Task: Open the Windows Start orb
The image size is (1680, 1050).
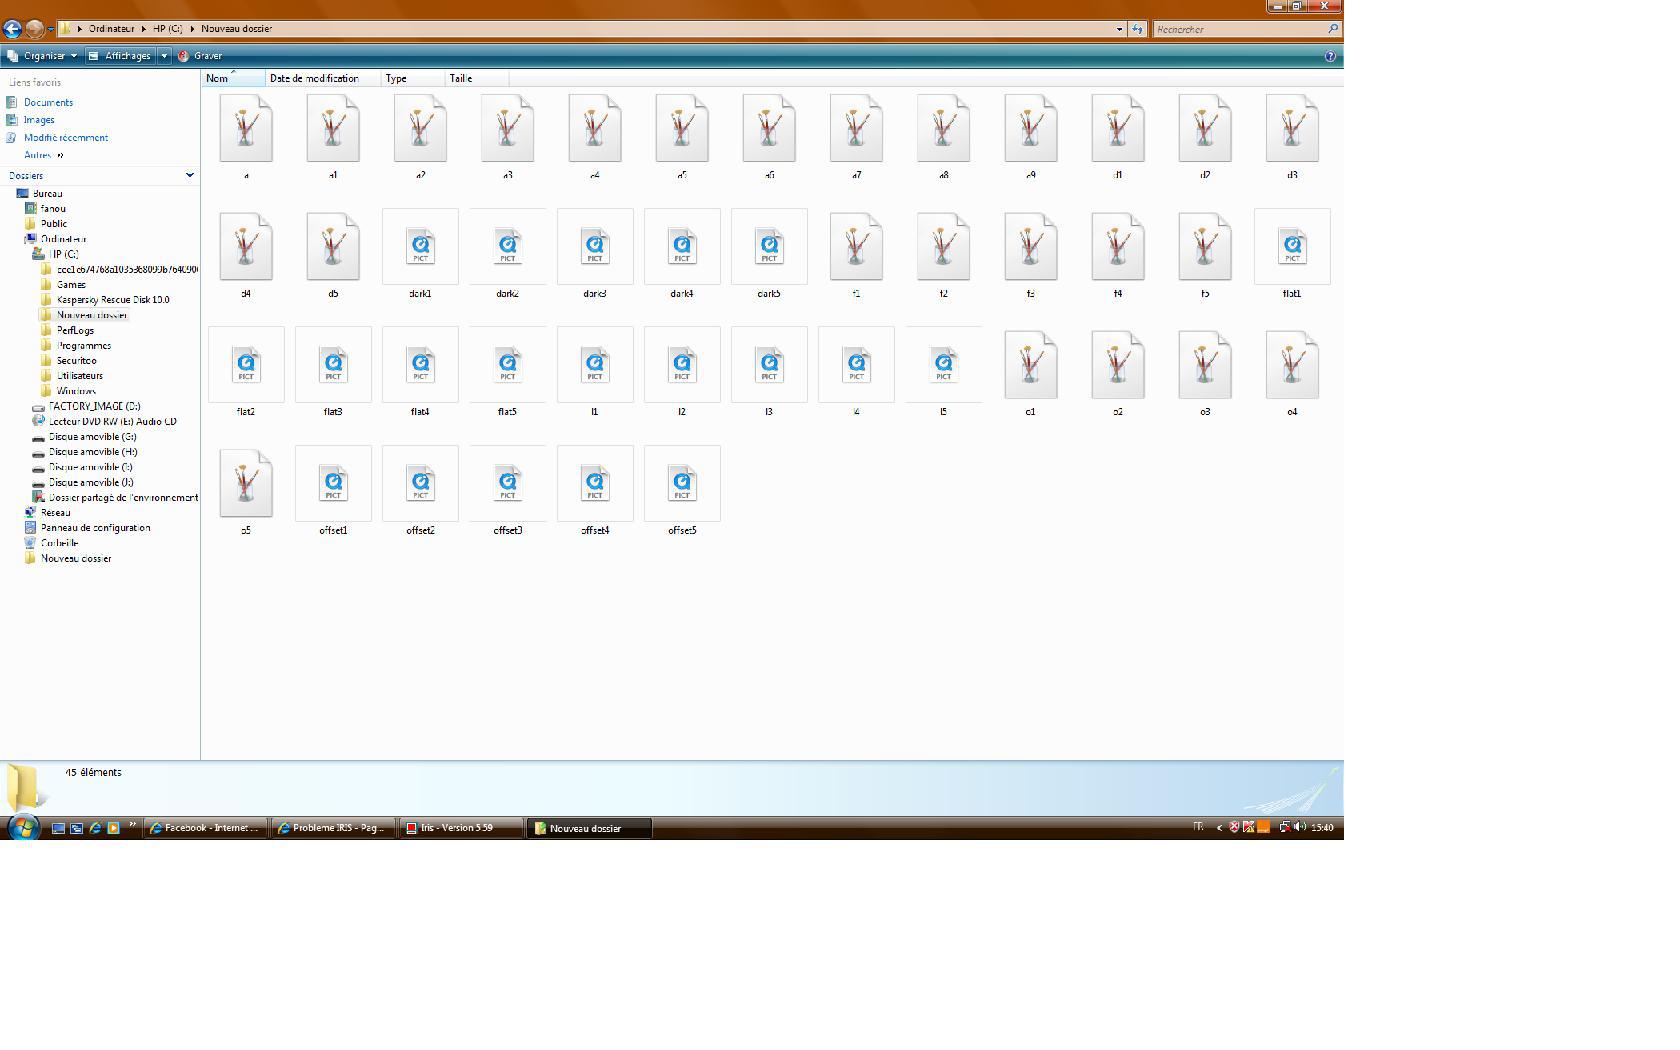Action: (22, 827)
